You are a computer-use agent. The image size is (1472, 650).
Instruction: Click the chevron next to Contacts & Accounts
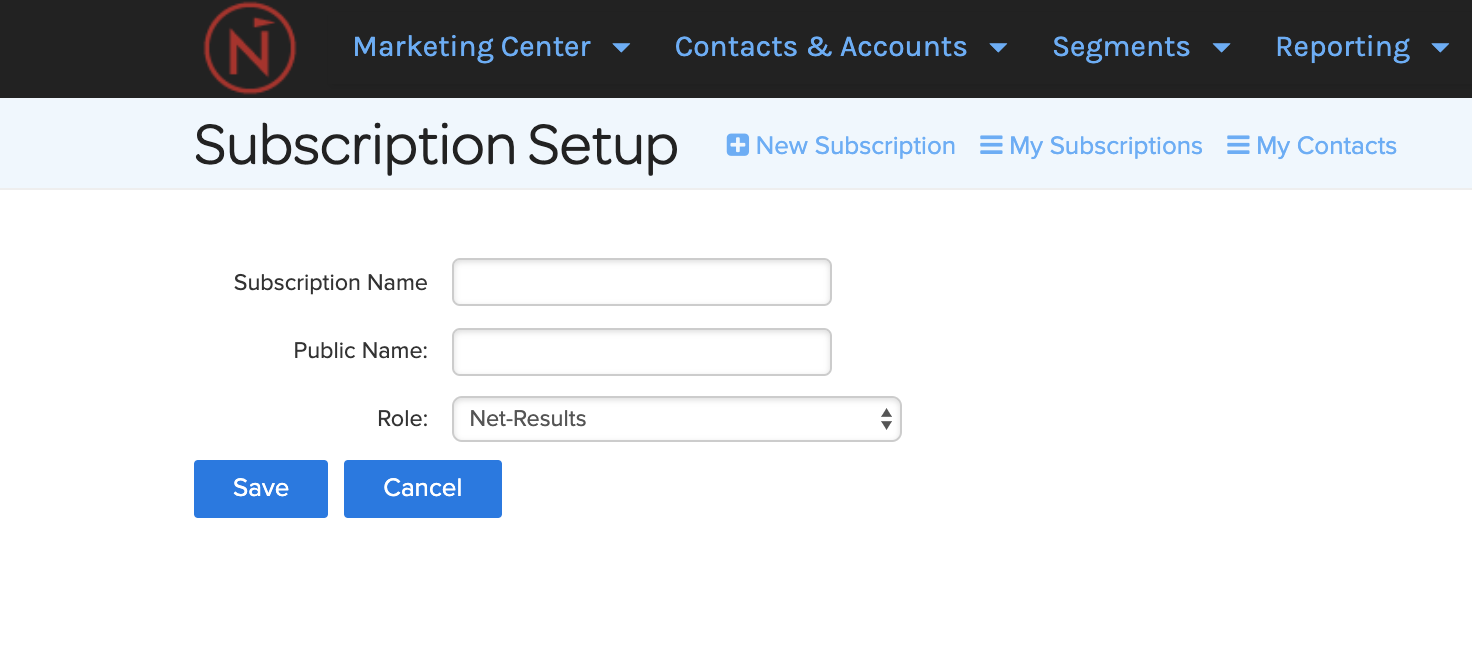[x=999, y=47]
